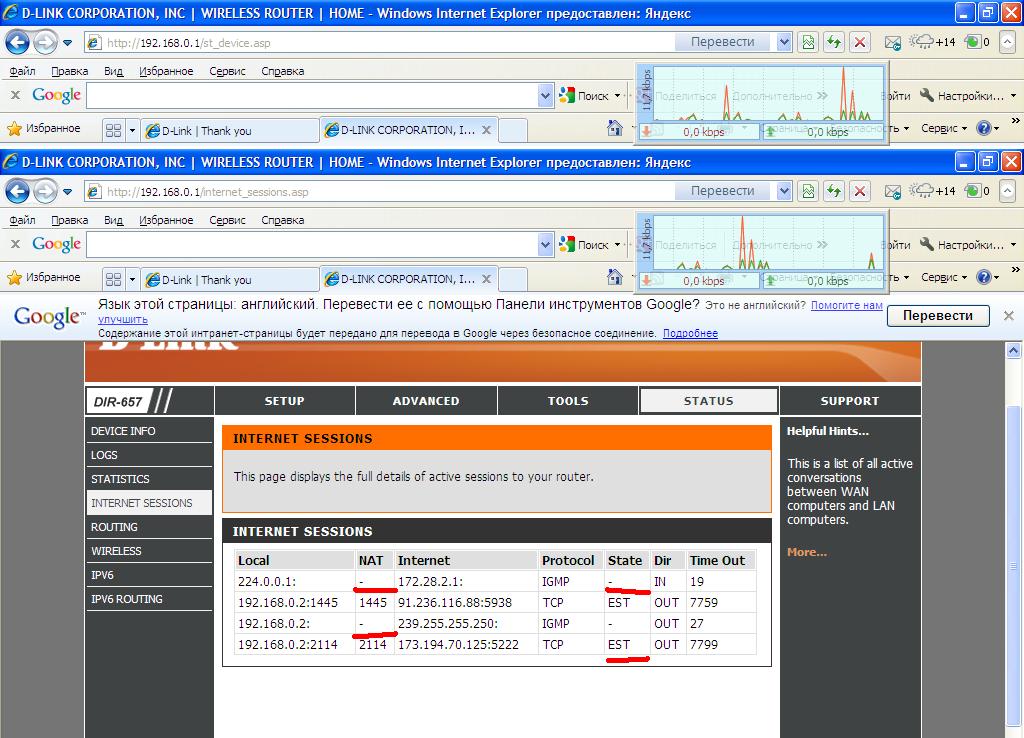Click the Refresh icon in the internet_sessions window

834,191
